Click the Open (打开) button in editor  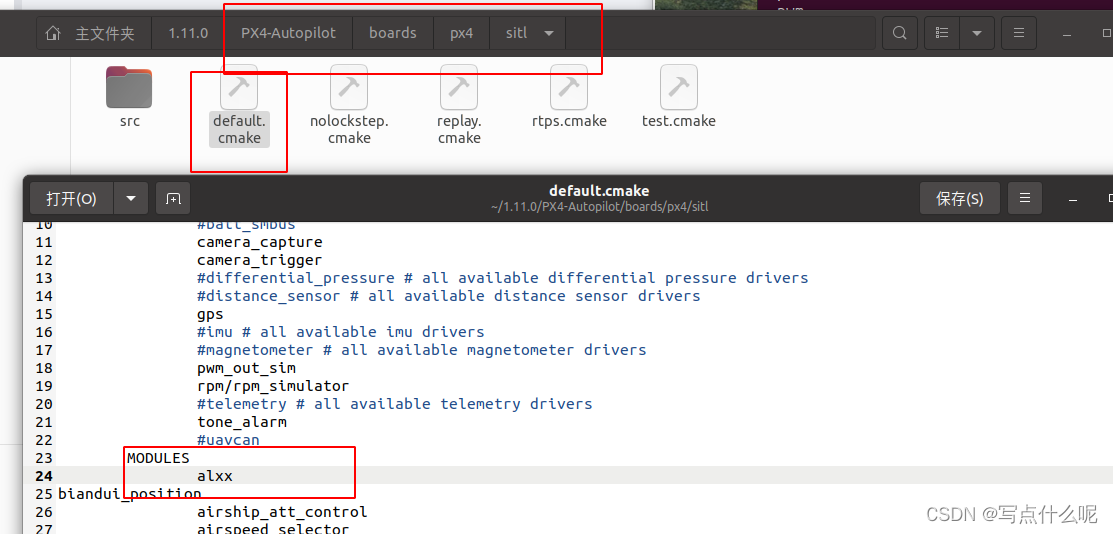point(71,198)
